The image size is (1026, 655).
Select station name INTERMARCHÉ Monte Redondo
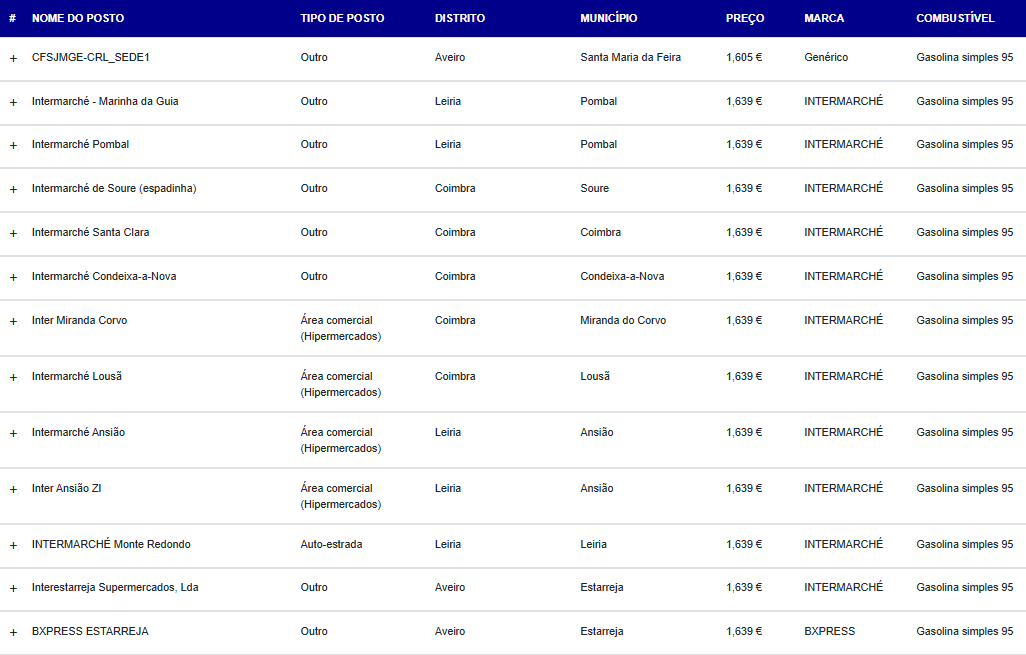click(111, 544)
